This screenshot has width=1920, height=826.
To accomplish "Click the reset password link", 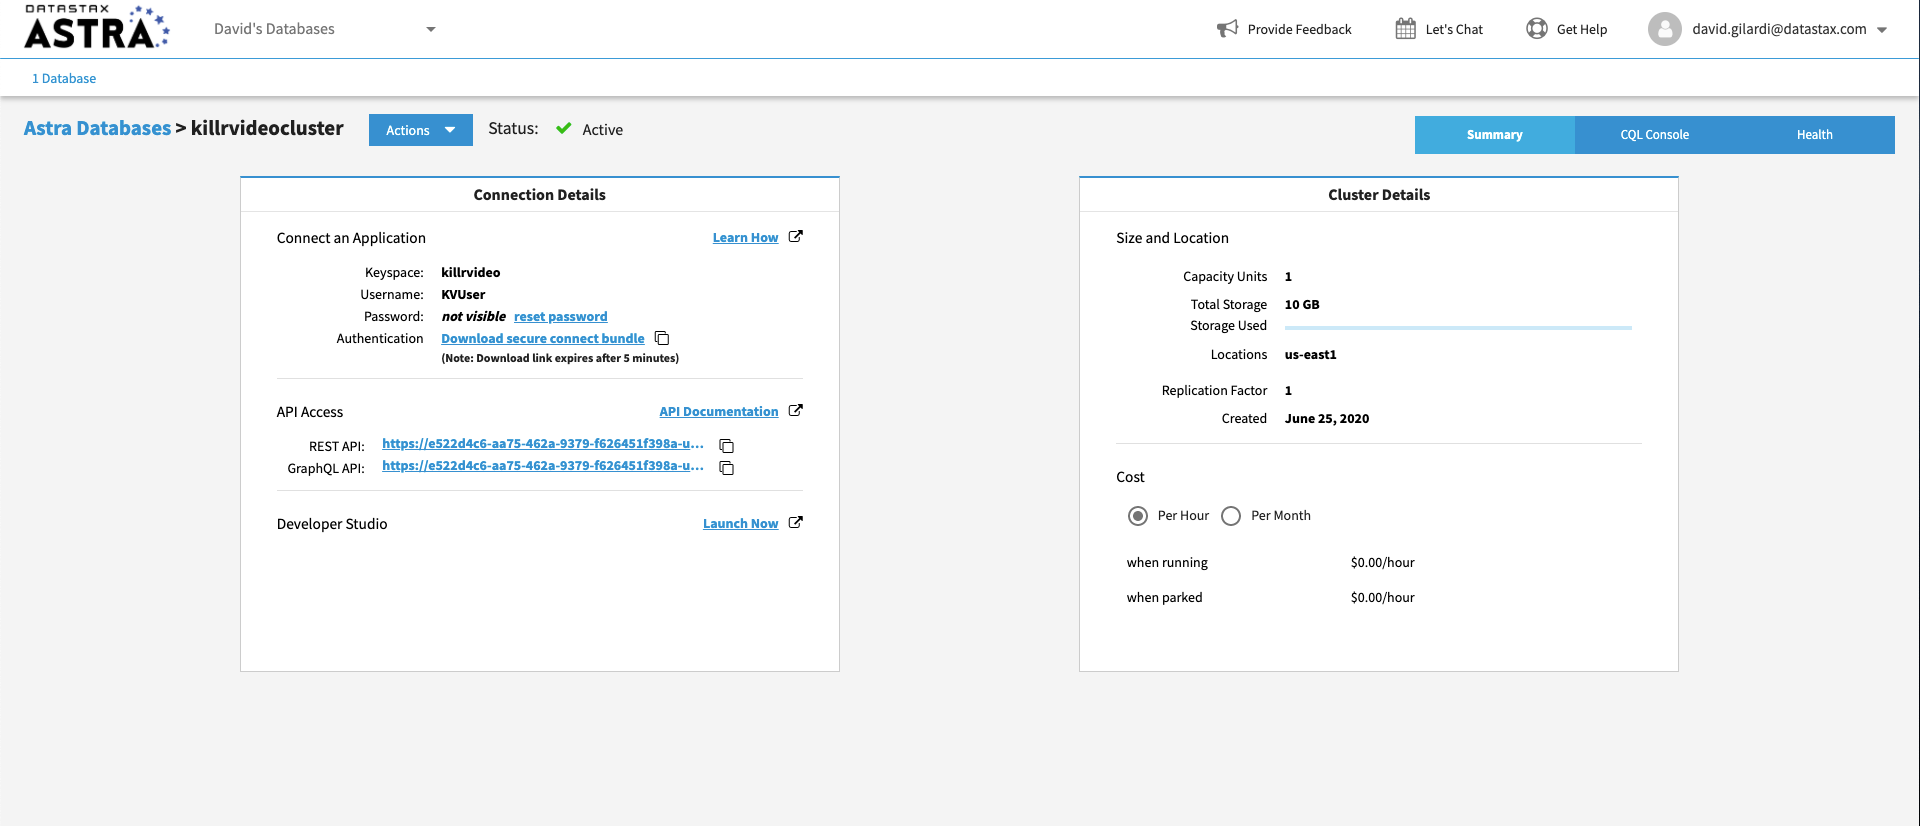I will pyautogui.click(x=560, y=317).
